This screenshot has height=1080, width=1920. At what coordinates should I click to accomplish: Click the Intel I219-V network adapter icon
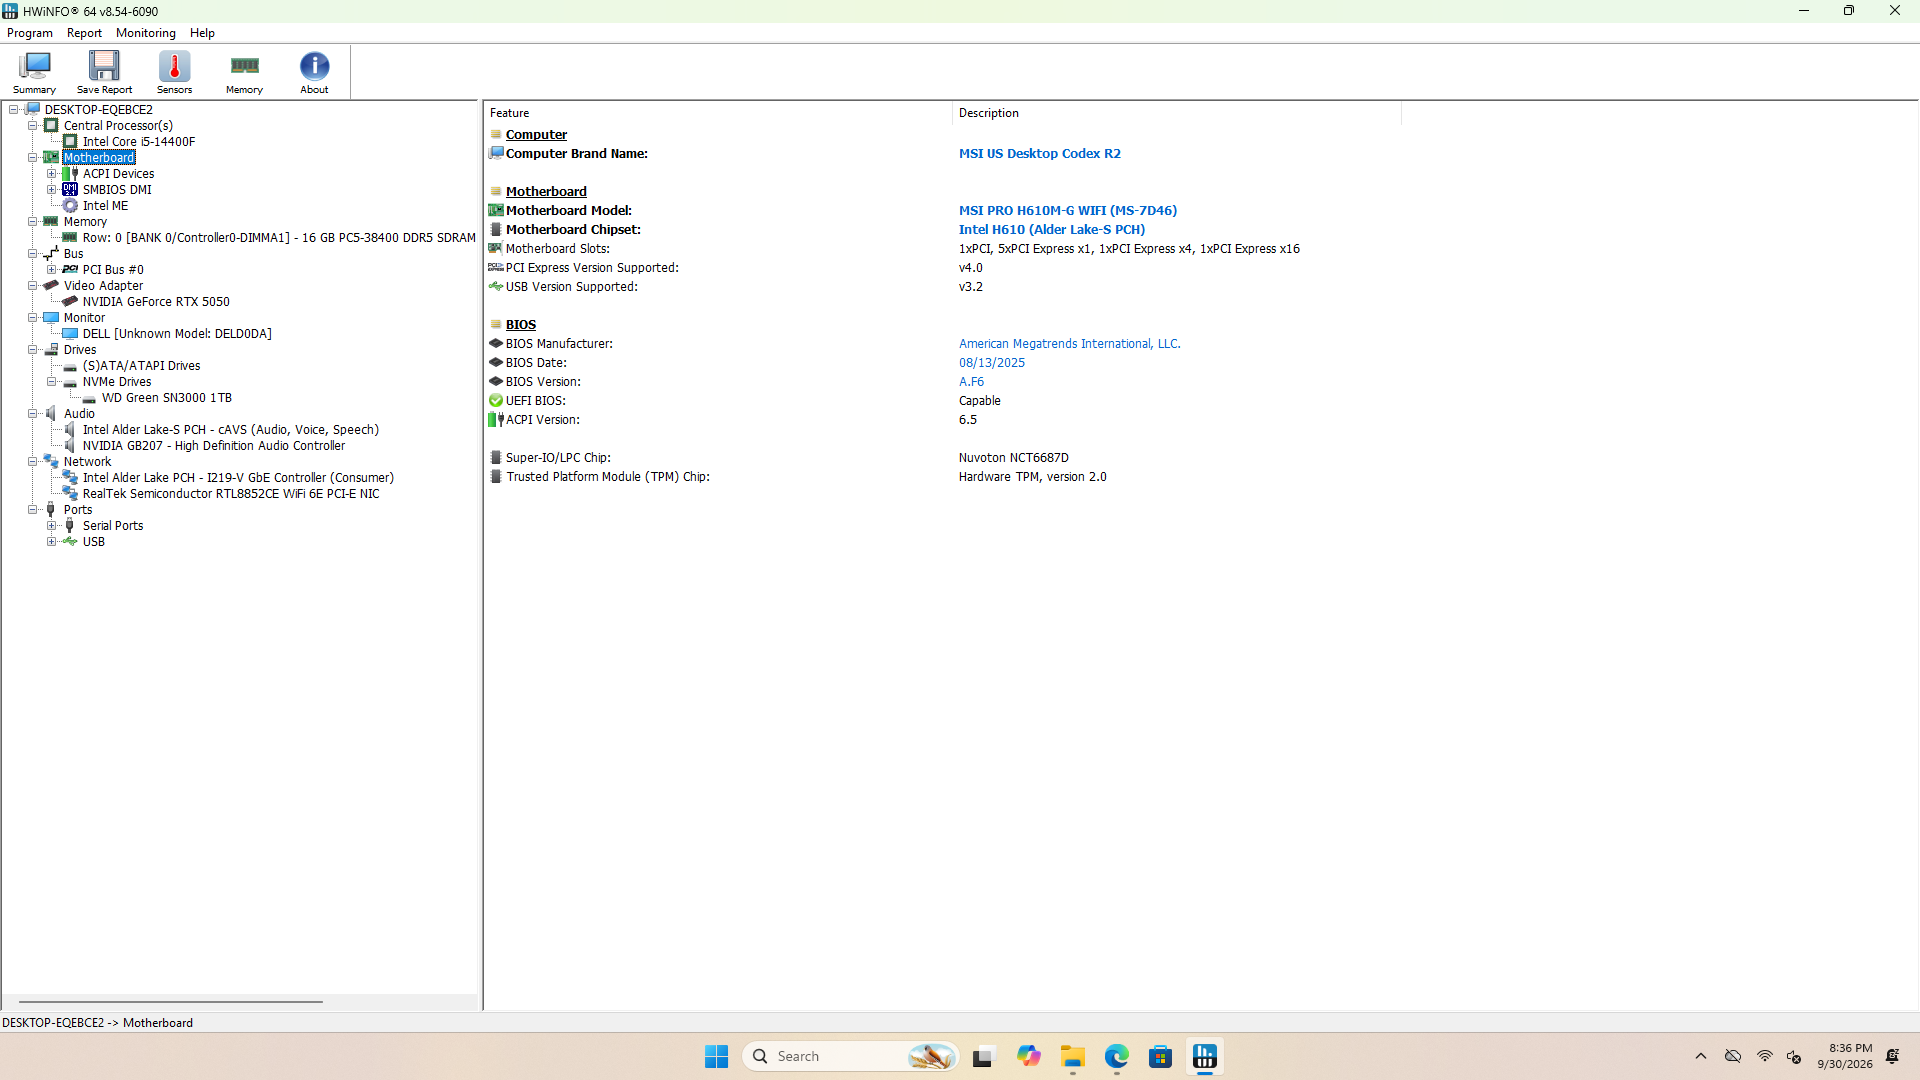click(x=70, y=478)
